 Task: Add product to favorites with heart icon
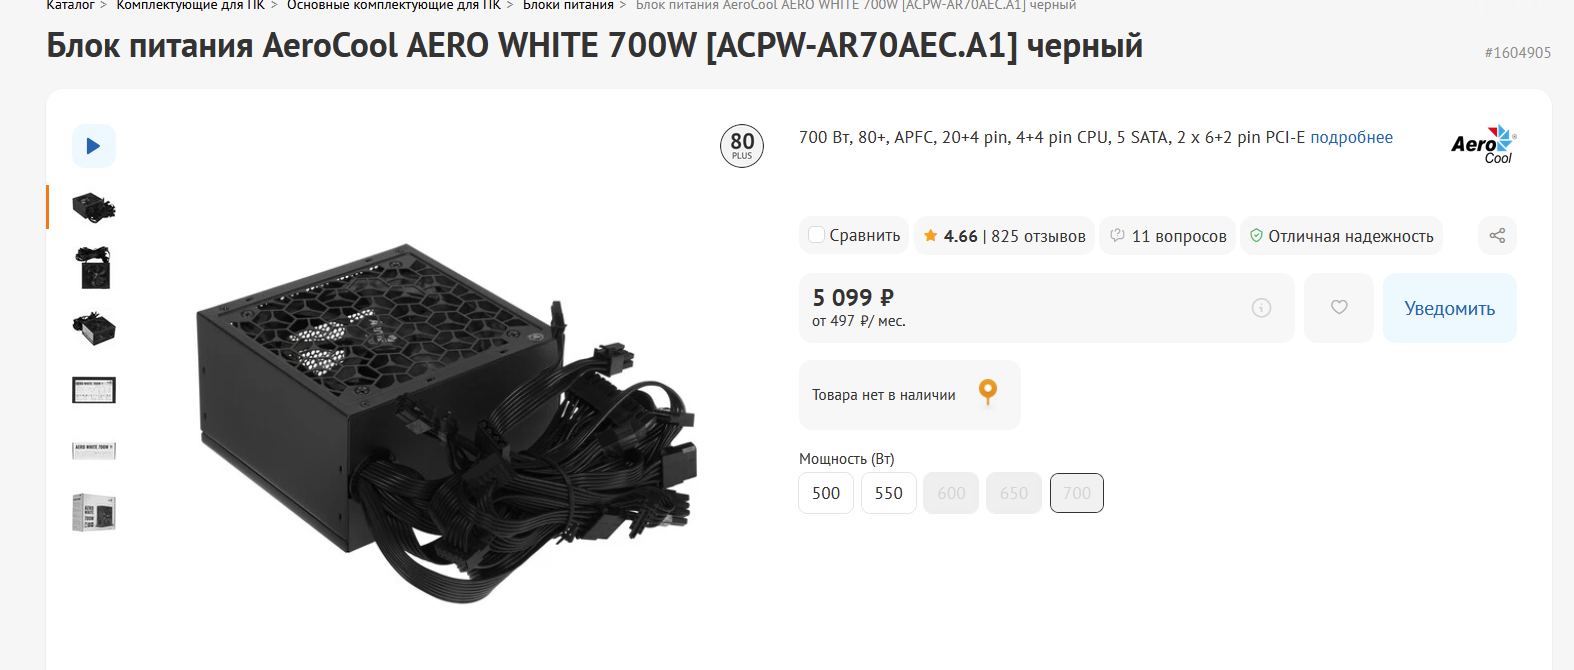point(1339,308)
